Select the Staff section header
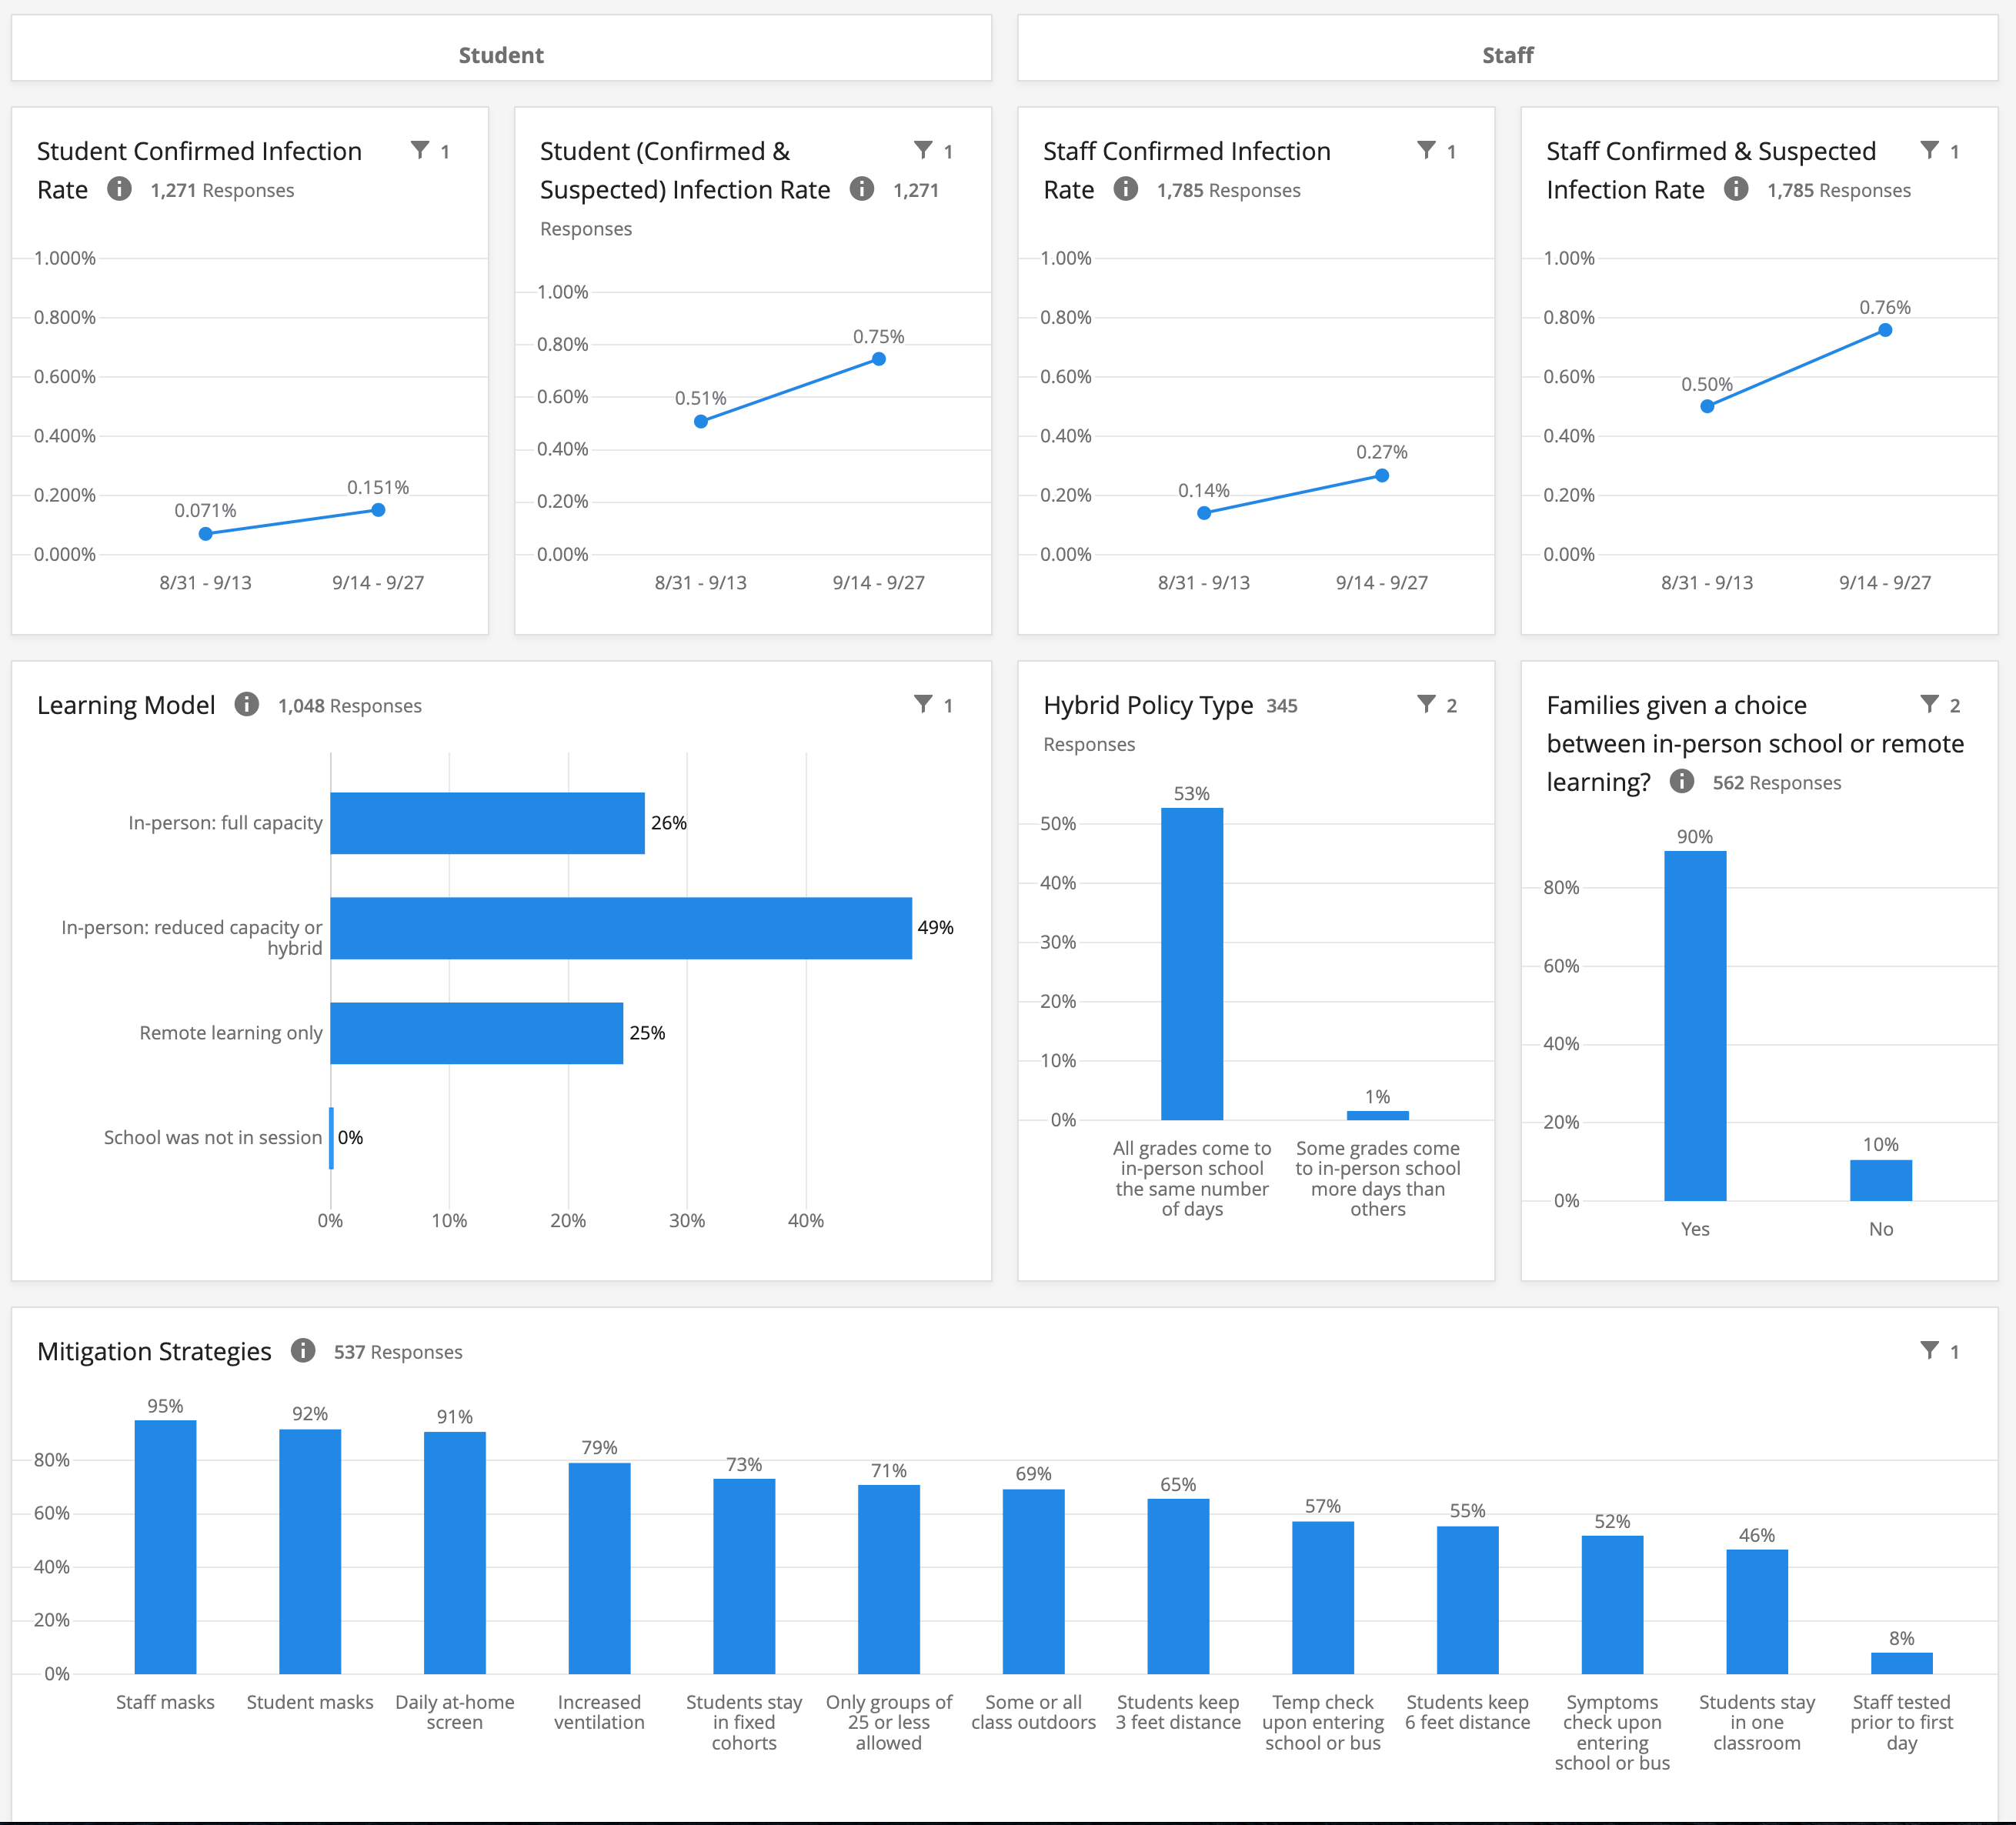Image resolution: width=2016 pixels, height=1825 pixels. click(1507, 55)
